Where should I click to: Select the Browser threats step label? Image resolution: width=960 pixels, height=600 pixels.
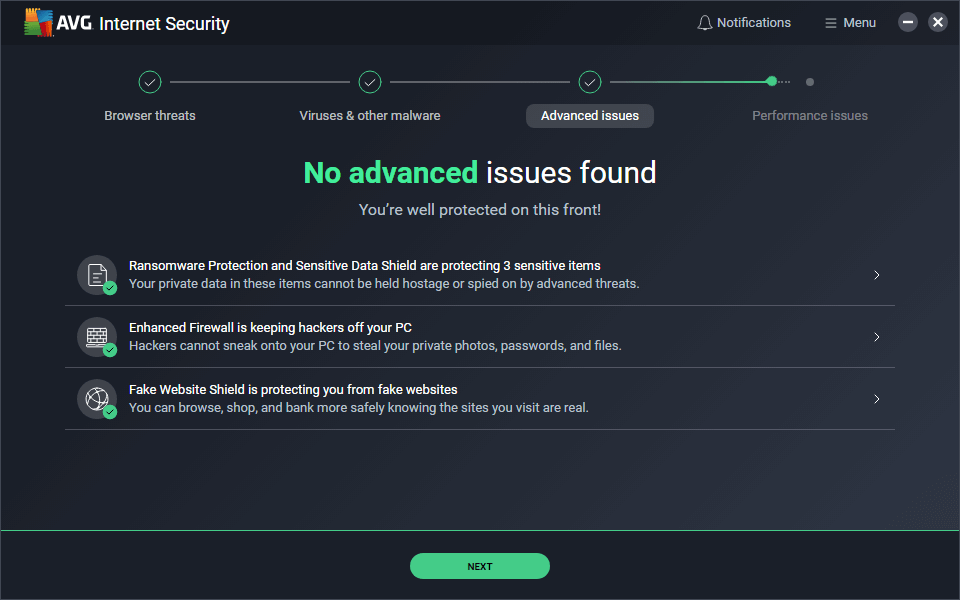coord(150,116)
